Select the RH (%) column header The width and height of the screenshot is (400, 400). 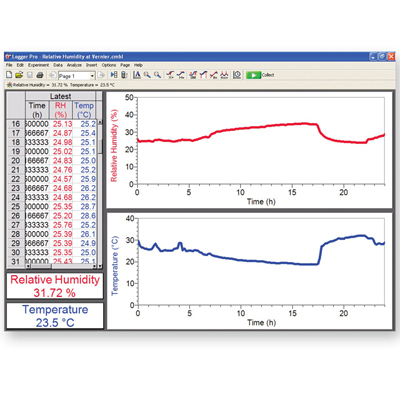(60, 110)
